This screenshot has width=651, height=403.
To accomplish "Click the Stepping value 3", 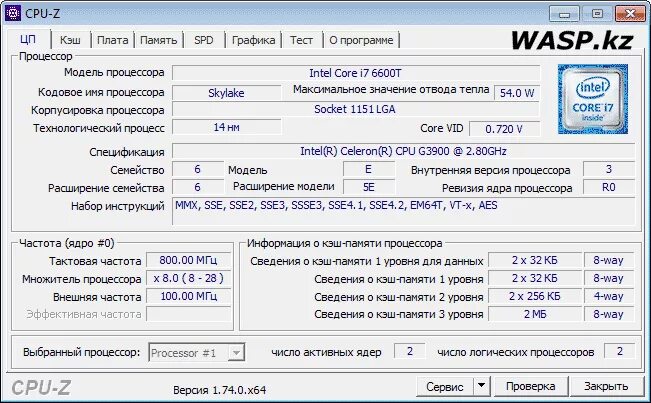I will point(609,169).
